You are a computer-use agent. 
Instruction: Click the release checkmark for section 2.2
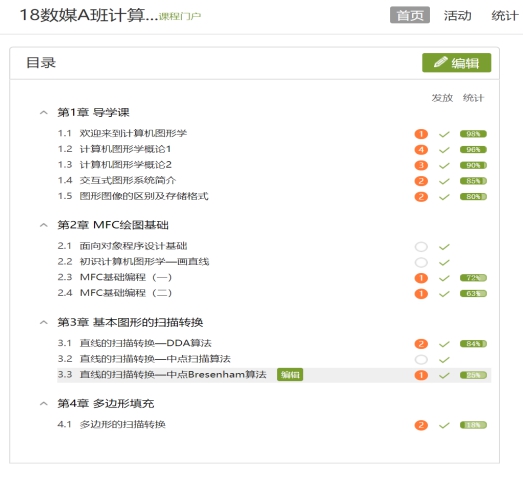pos(444,263)
